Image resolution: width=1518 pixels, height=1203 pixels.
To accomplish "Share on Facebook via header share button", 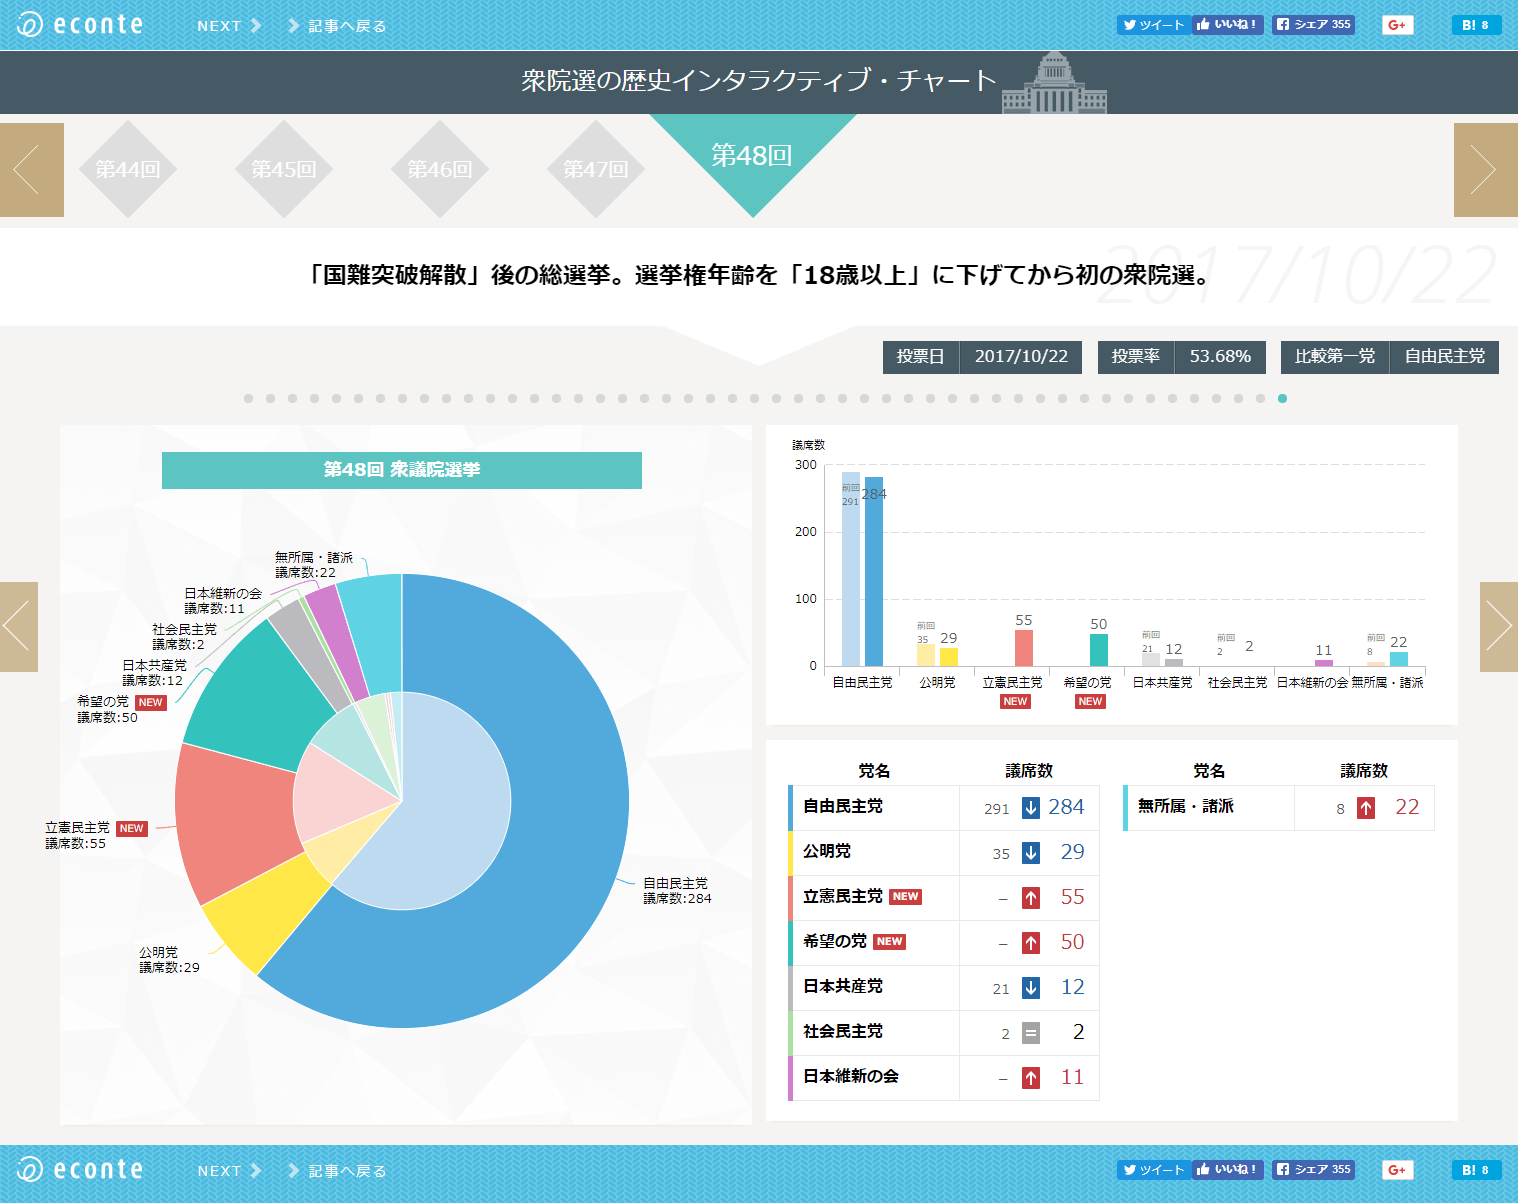I will (x=1313, y=25).
